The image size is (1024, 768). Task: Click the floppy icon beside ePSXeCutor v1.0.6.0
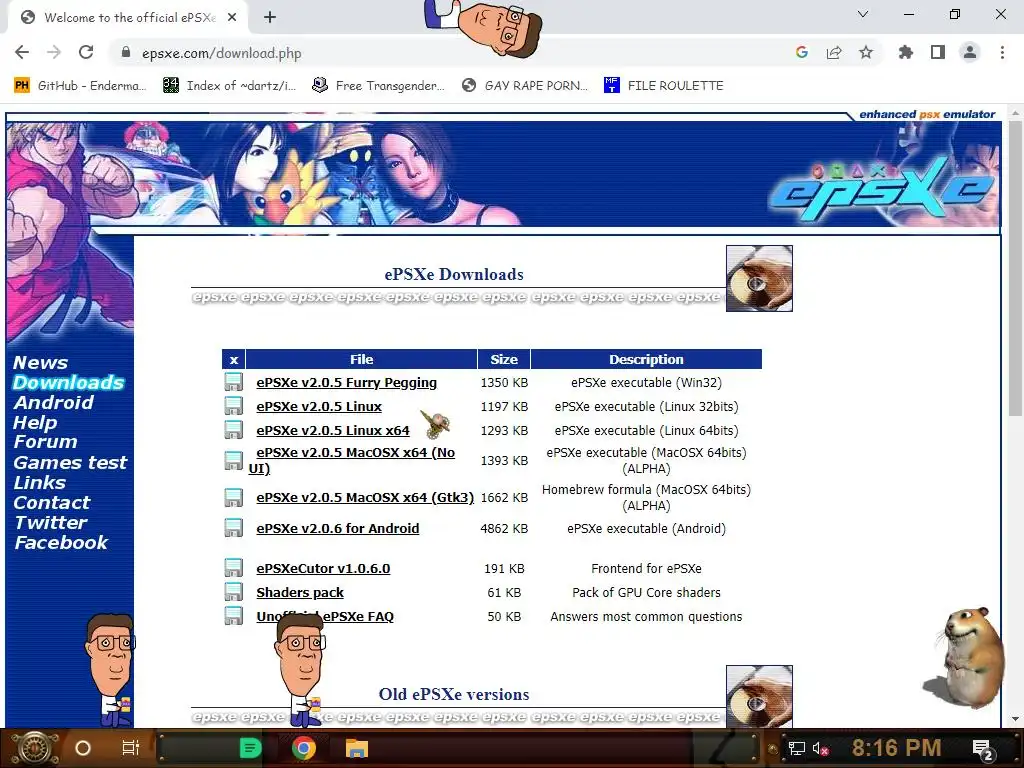[x=233, y=568]
